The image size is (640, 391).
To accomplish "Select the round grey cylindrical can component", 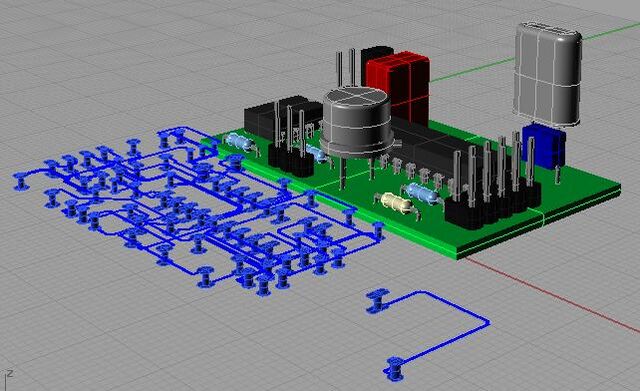I will click(356, 122).
